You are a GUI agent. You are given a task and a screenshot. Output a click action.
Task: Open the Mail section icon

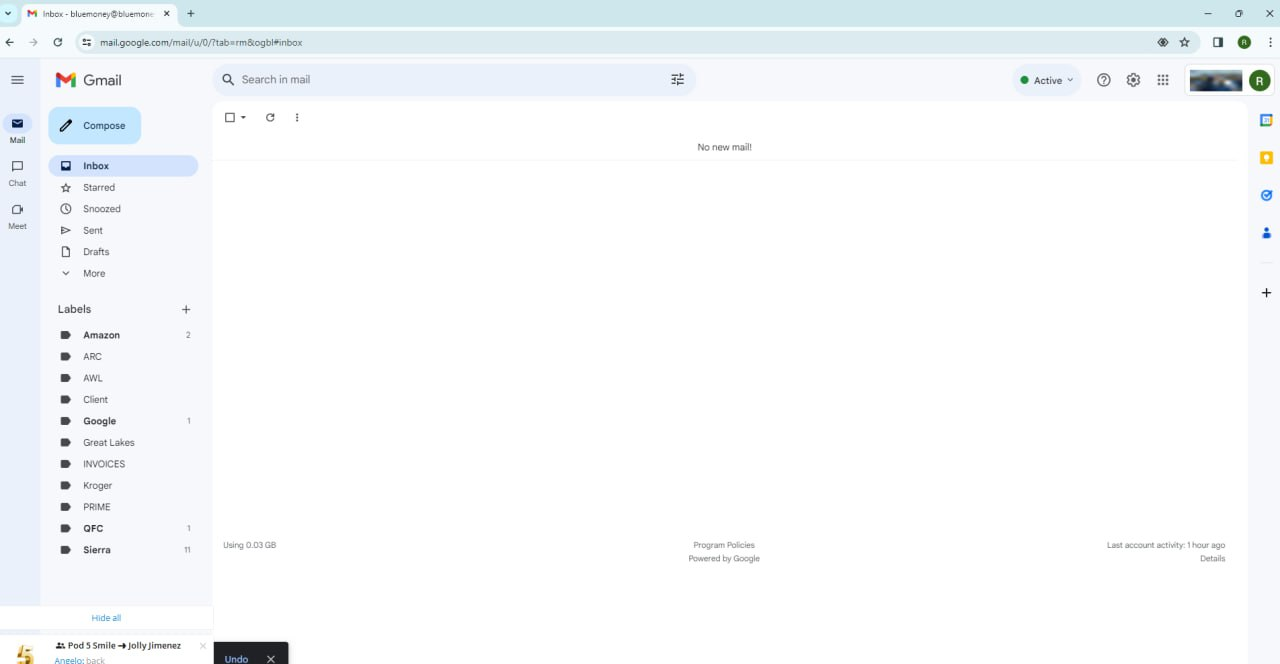coord(17,124)
